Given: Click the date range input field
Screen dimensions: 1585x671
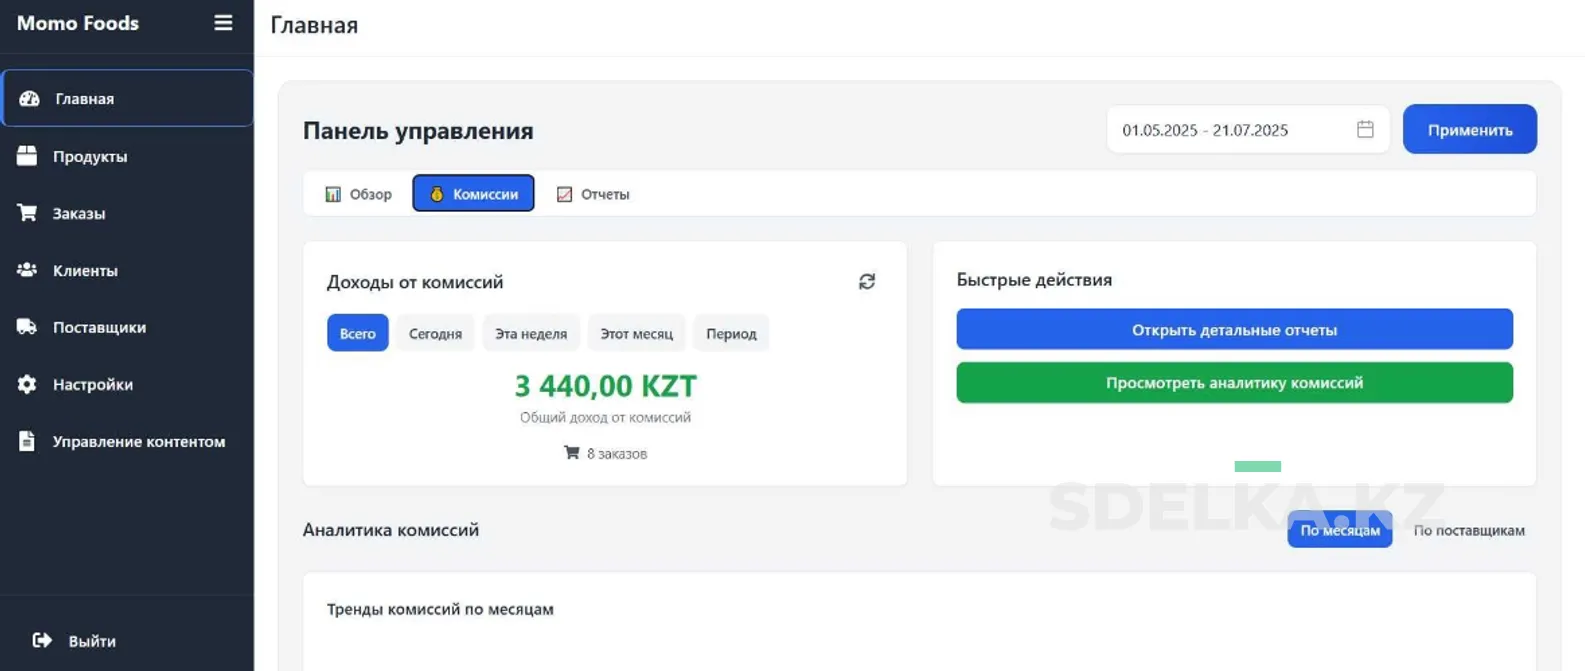Looking at the screenshot, I should coord(1248,129).
